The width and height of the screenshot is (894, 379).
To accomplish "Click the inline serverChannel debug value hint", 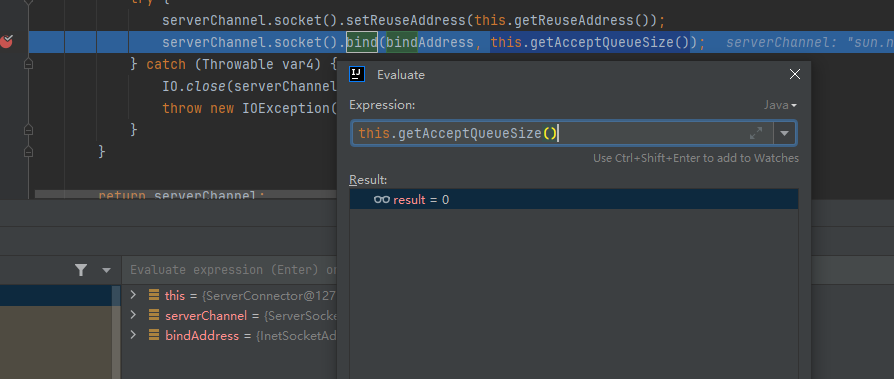I will [810, 42].
